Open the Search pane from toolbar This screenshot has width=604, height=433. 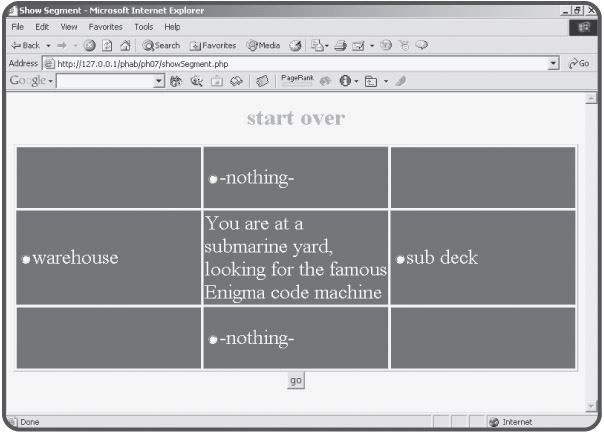pos(161,45)
